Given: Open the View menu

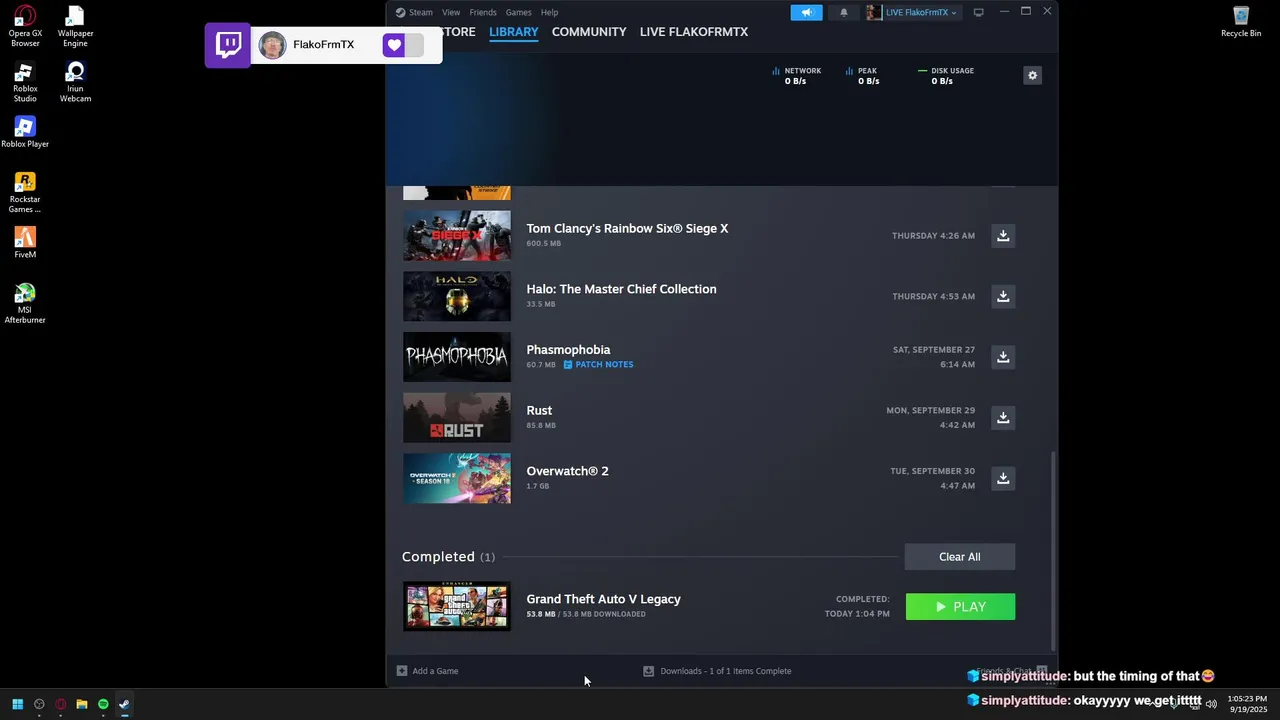Looking at the screenshot, I should pyautogui.click(x=451, y=12).
